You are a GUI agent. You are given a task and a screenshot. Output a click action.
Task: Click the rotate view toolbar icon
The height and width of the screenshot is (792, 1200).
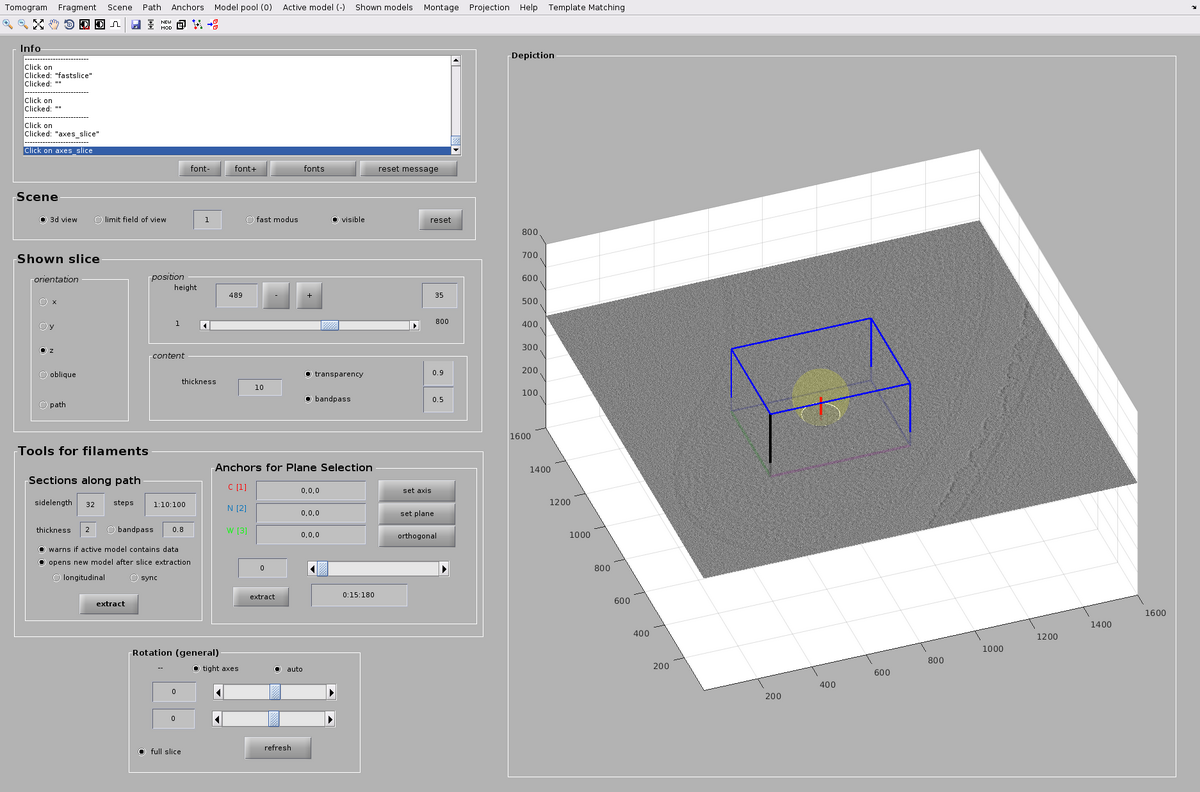pyautogui.click(x=69, y=25)
